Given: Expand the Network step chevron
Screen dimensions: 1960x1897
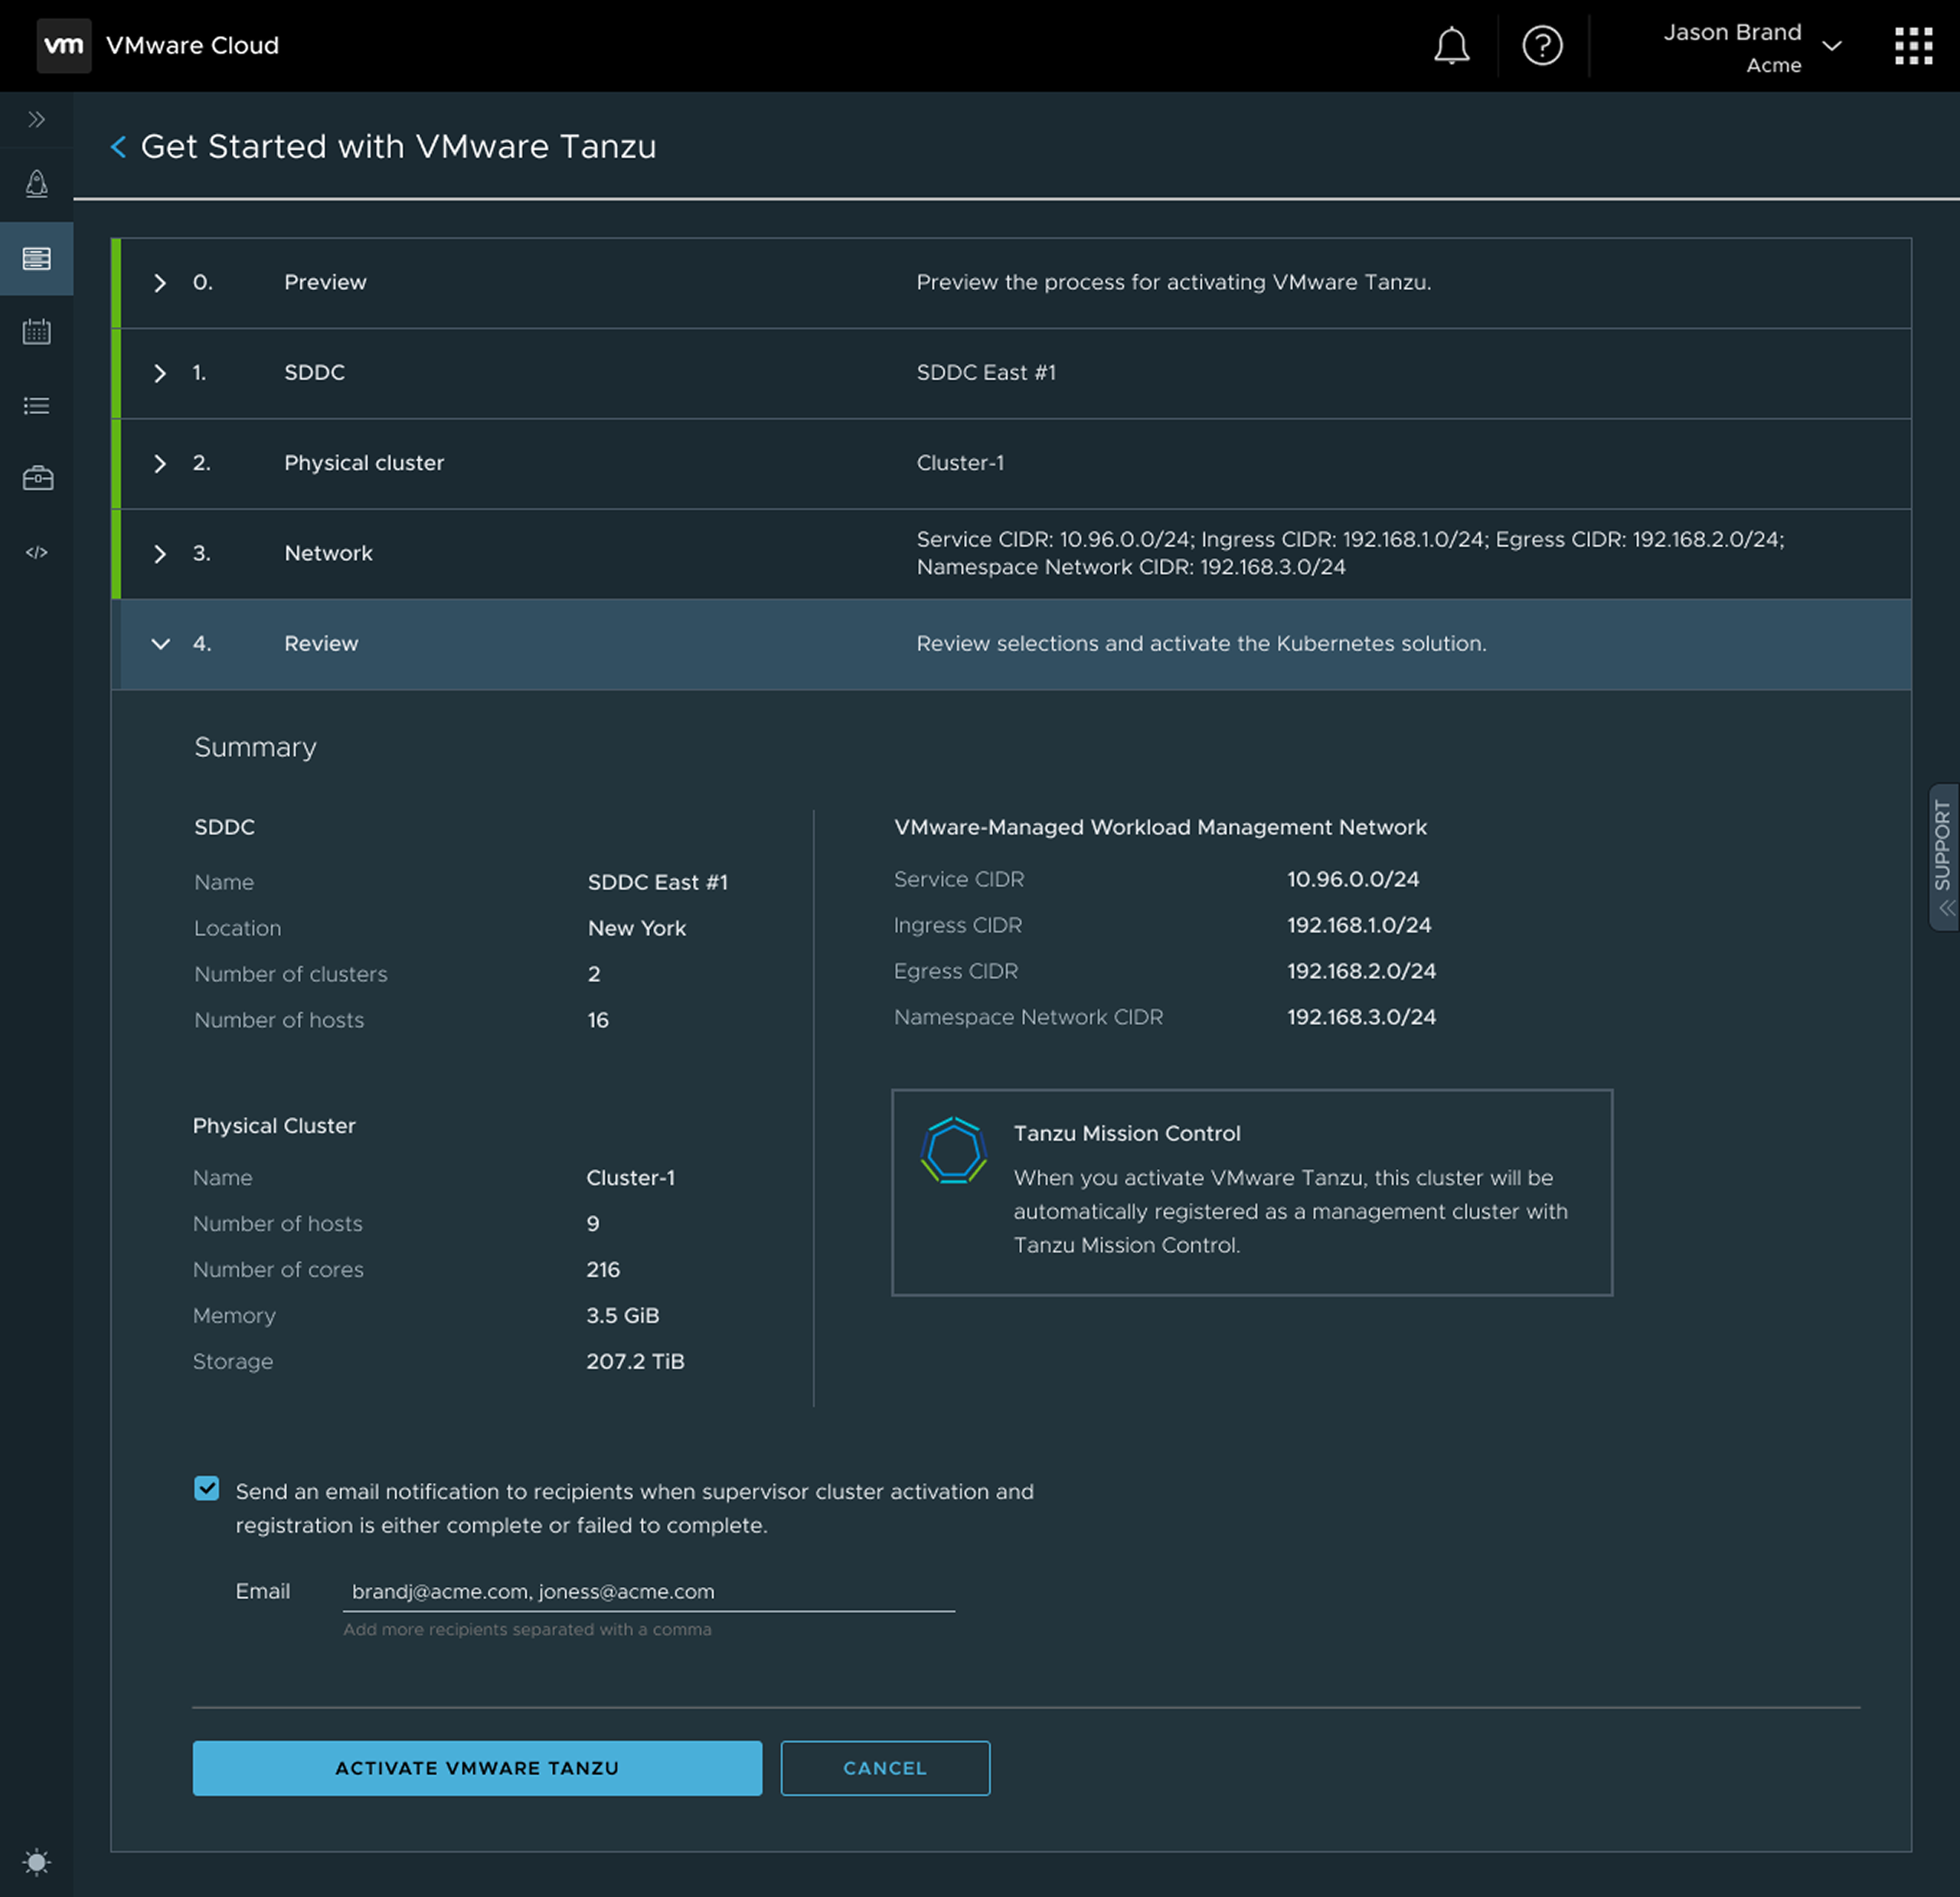Looking at the screenshot, I should (x=160, y=554).
